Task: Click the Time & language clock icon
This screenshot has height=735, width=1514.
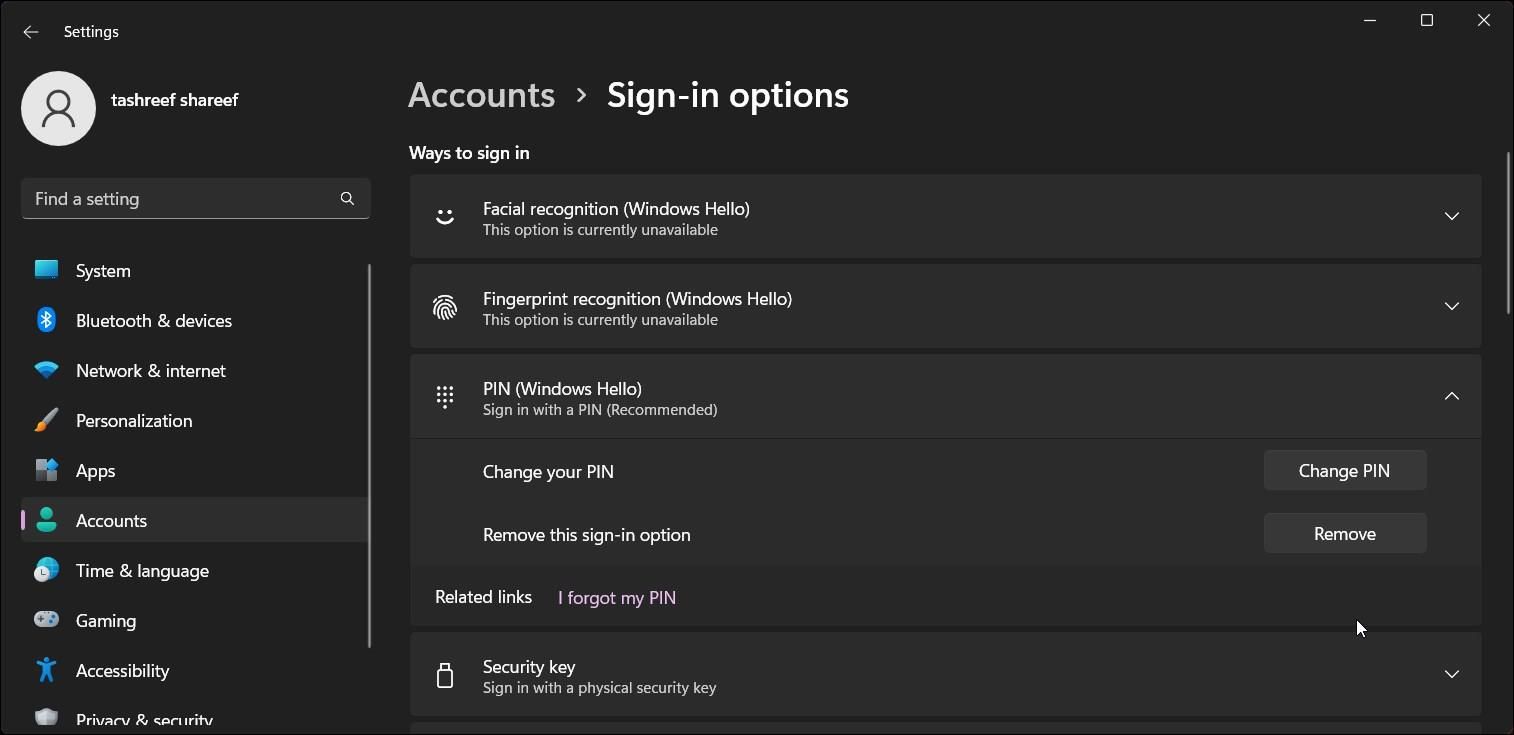Action: (x=46, y=570)
